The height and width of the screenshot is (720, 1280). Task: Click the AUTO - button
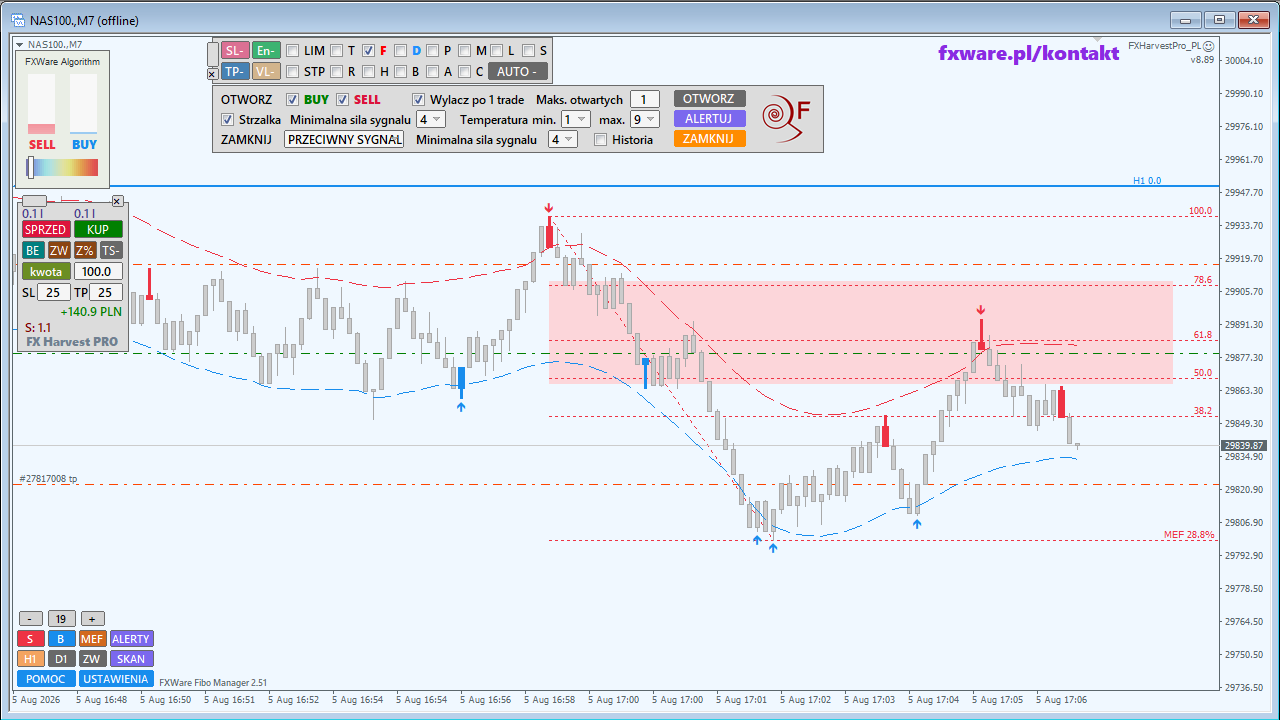(517, 71)
